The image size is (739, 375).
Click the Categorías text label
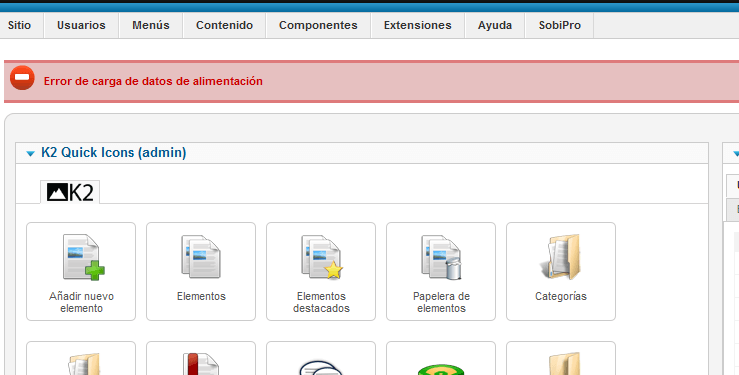point(561,296)
